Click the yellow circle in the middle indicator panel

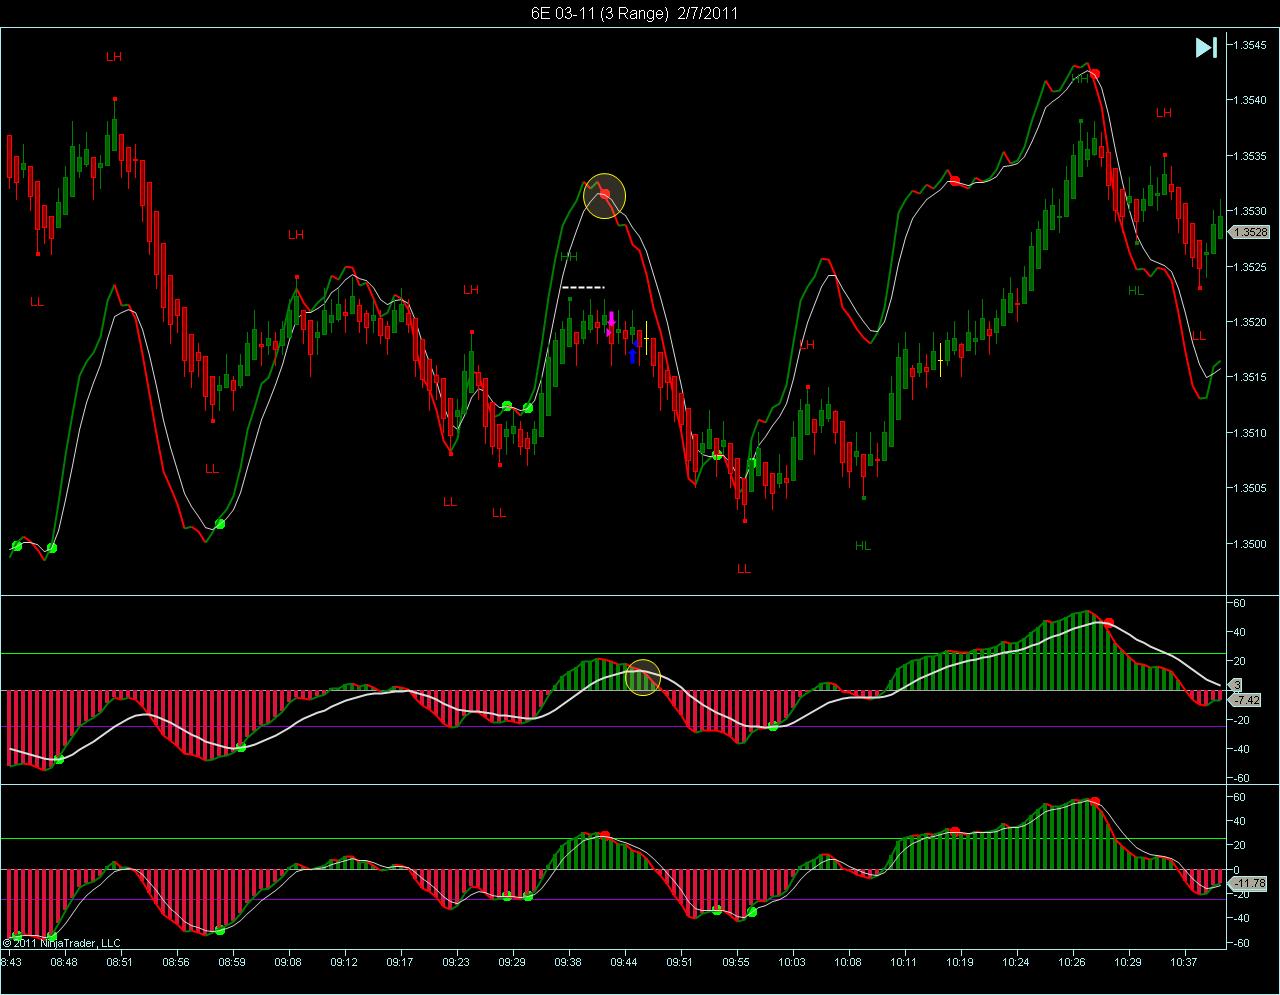coord(643,677)
